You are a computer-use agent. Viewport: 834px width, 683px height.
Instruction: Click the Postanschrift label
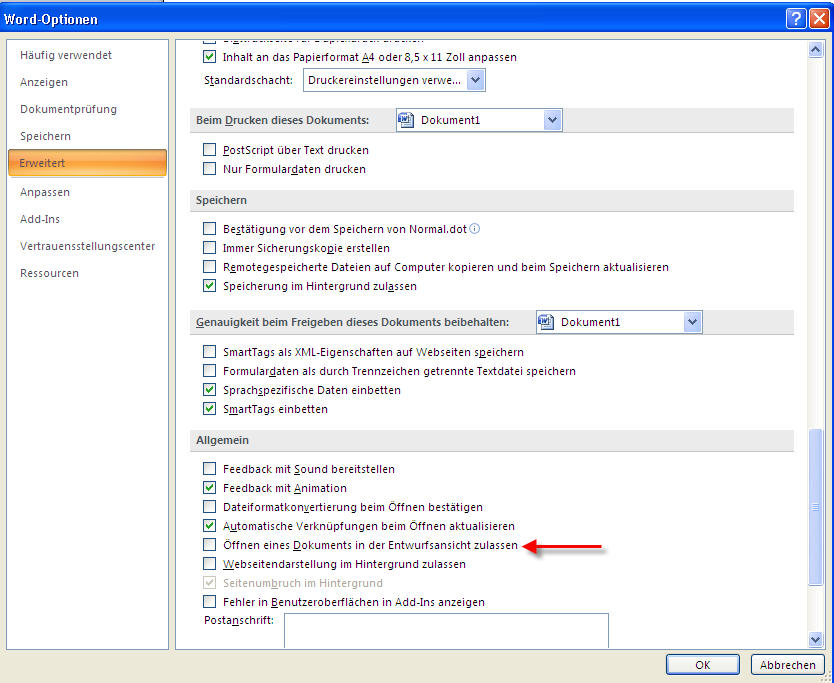point(239,620)
